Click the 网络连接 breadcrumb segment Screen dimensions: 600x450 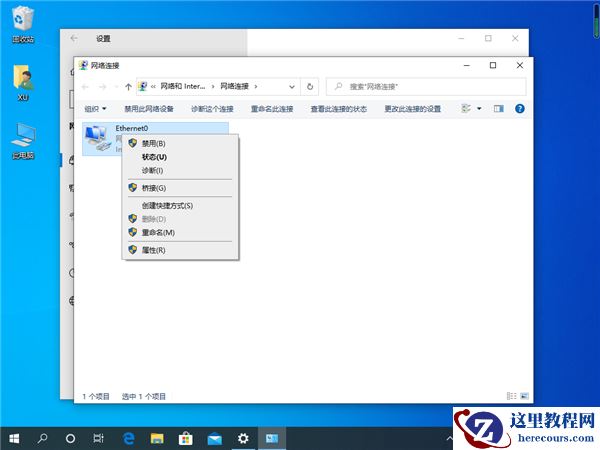click(234, 86)
